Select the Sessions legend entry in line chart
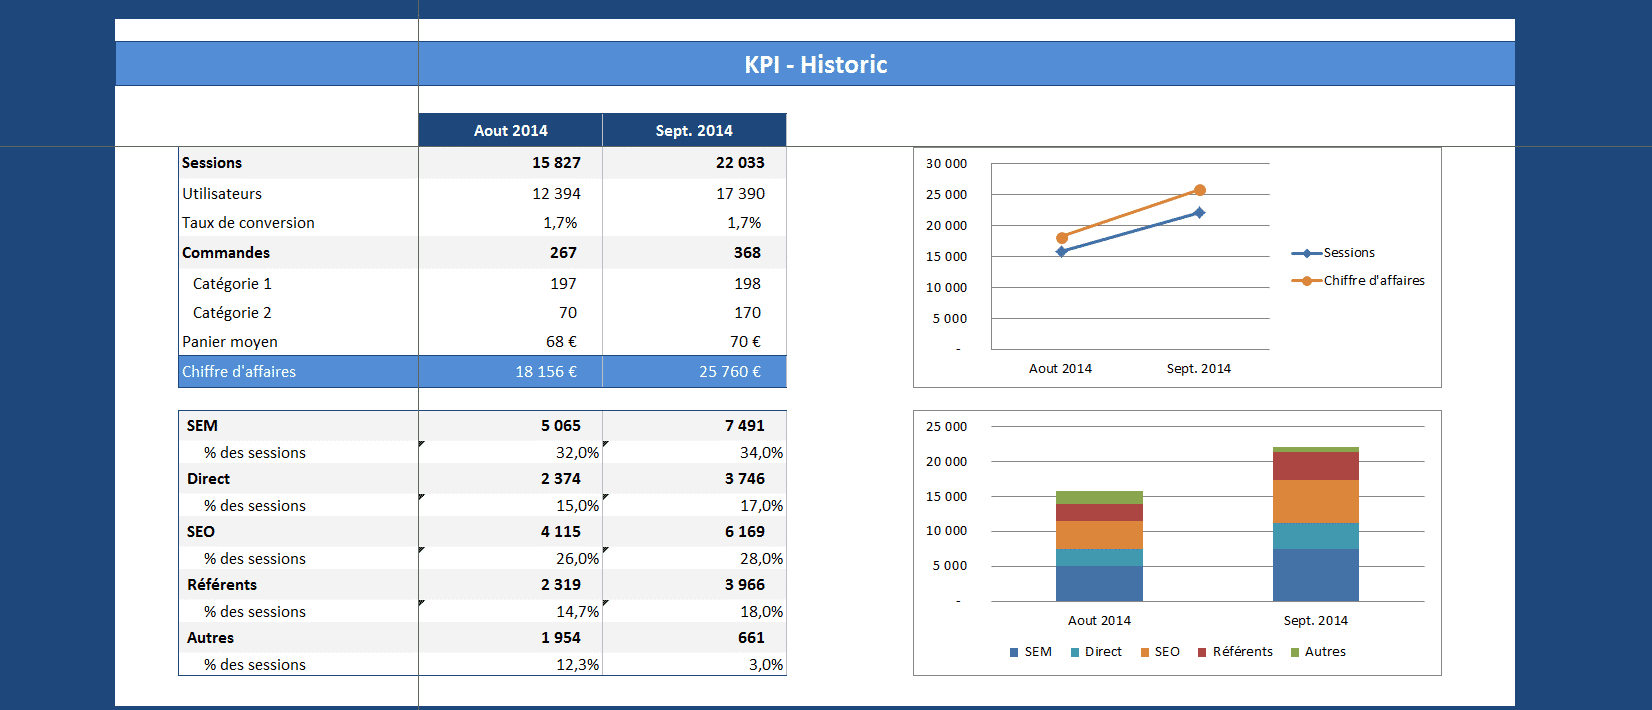The width and height of the screenshot is (1652, 710). point(1348,253)
